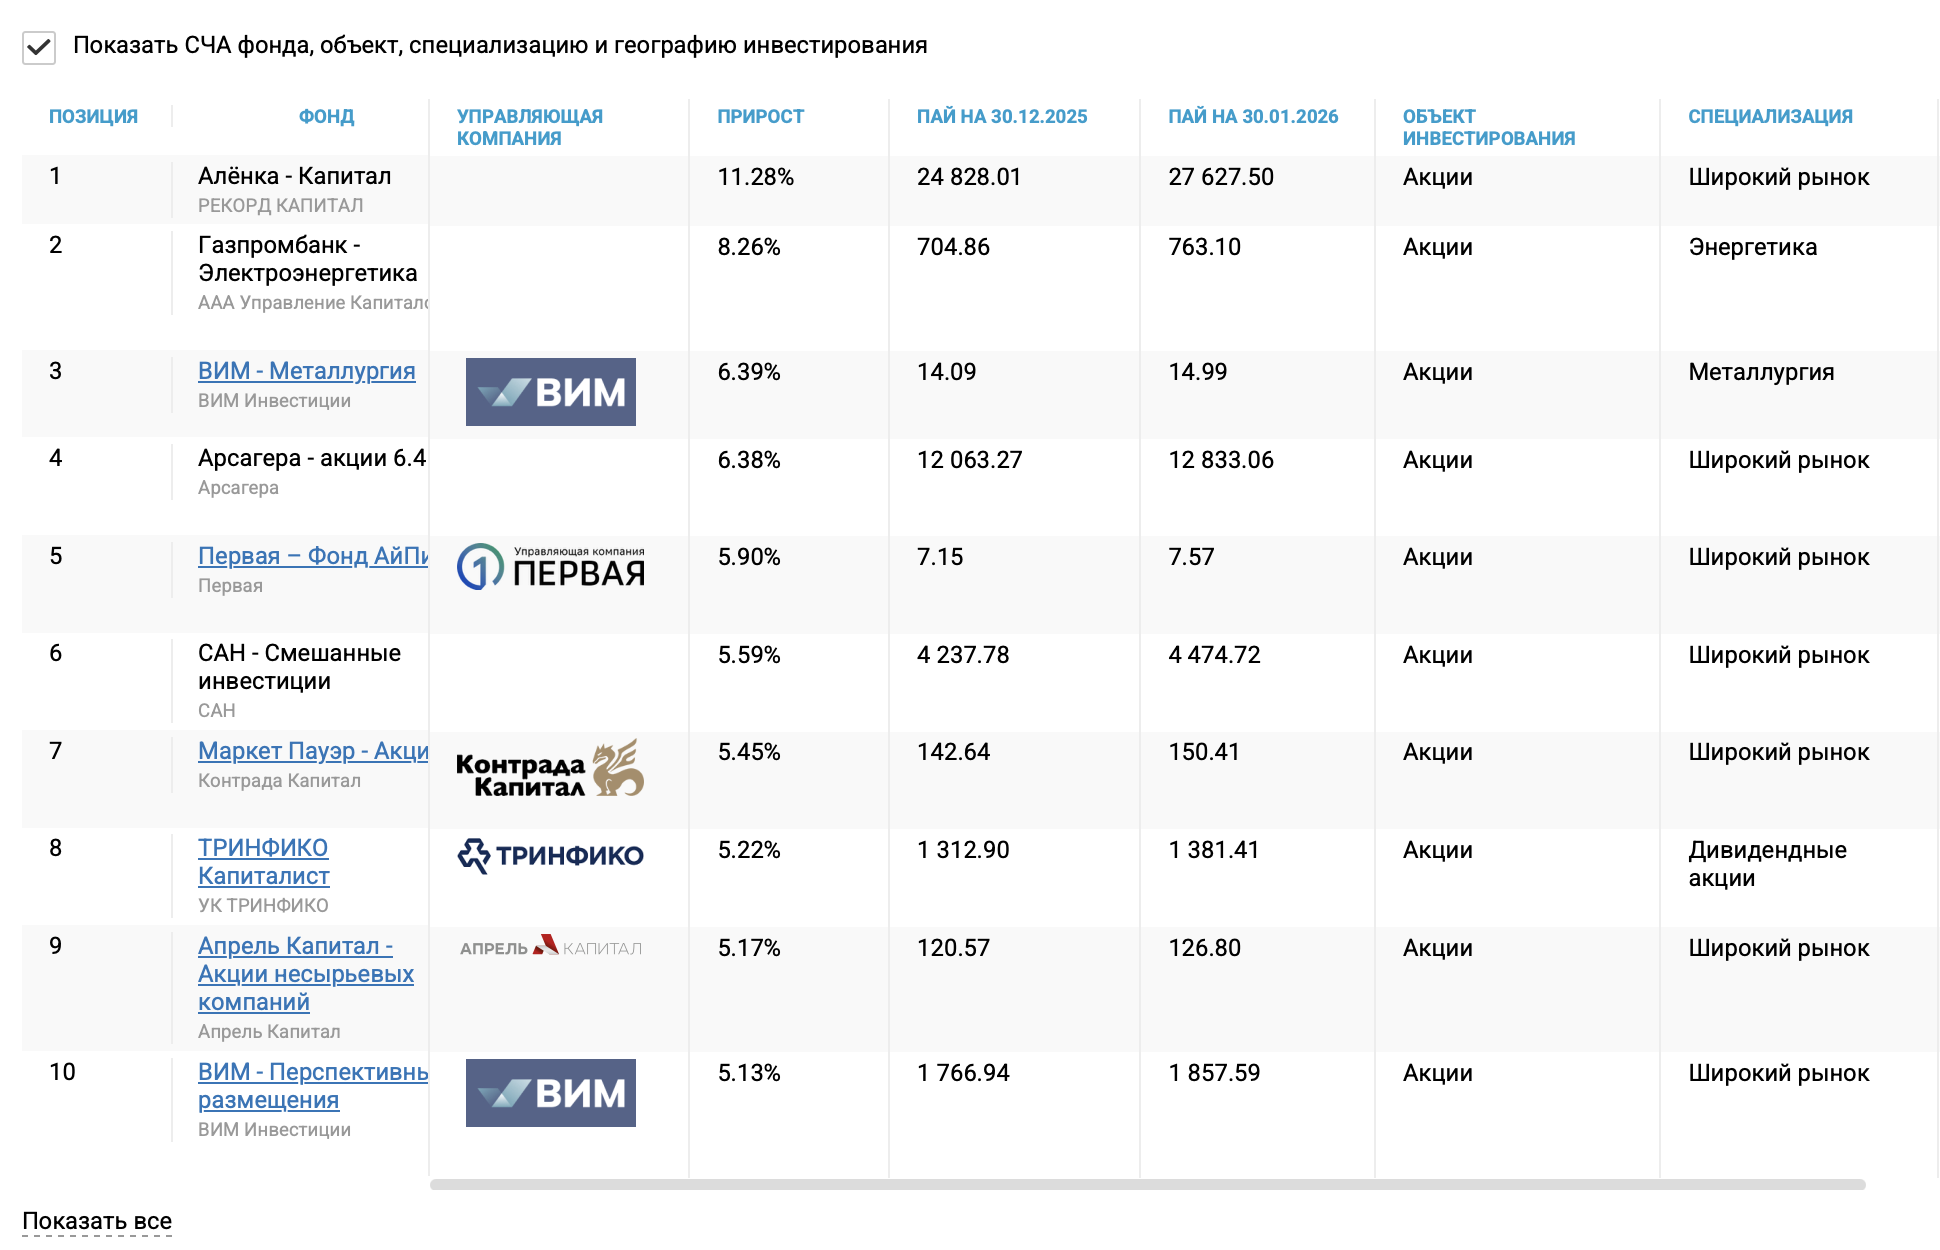Click the Контрада Капитал logo

coord(550,768)
